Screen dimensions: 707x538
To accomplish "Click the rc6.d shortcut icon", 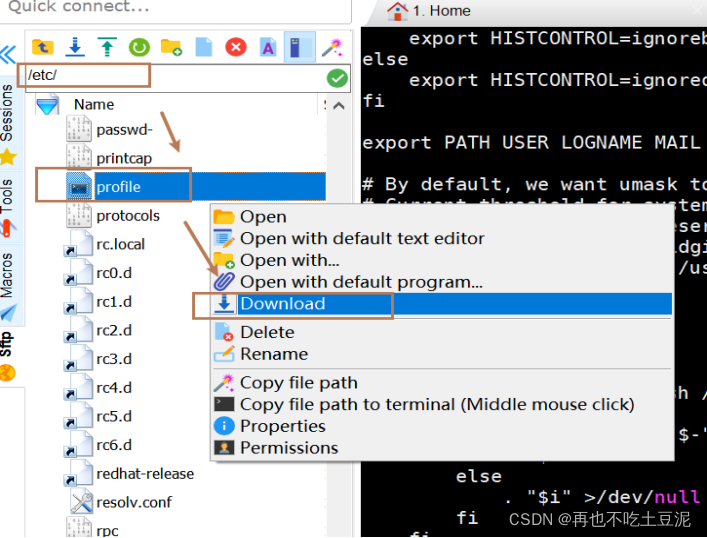I will tap(78, 444).
